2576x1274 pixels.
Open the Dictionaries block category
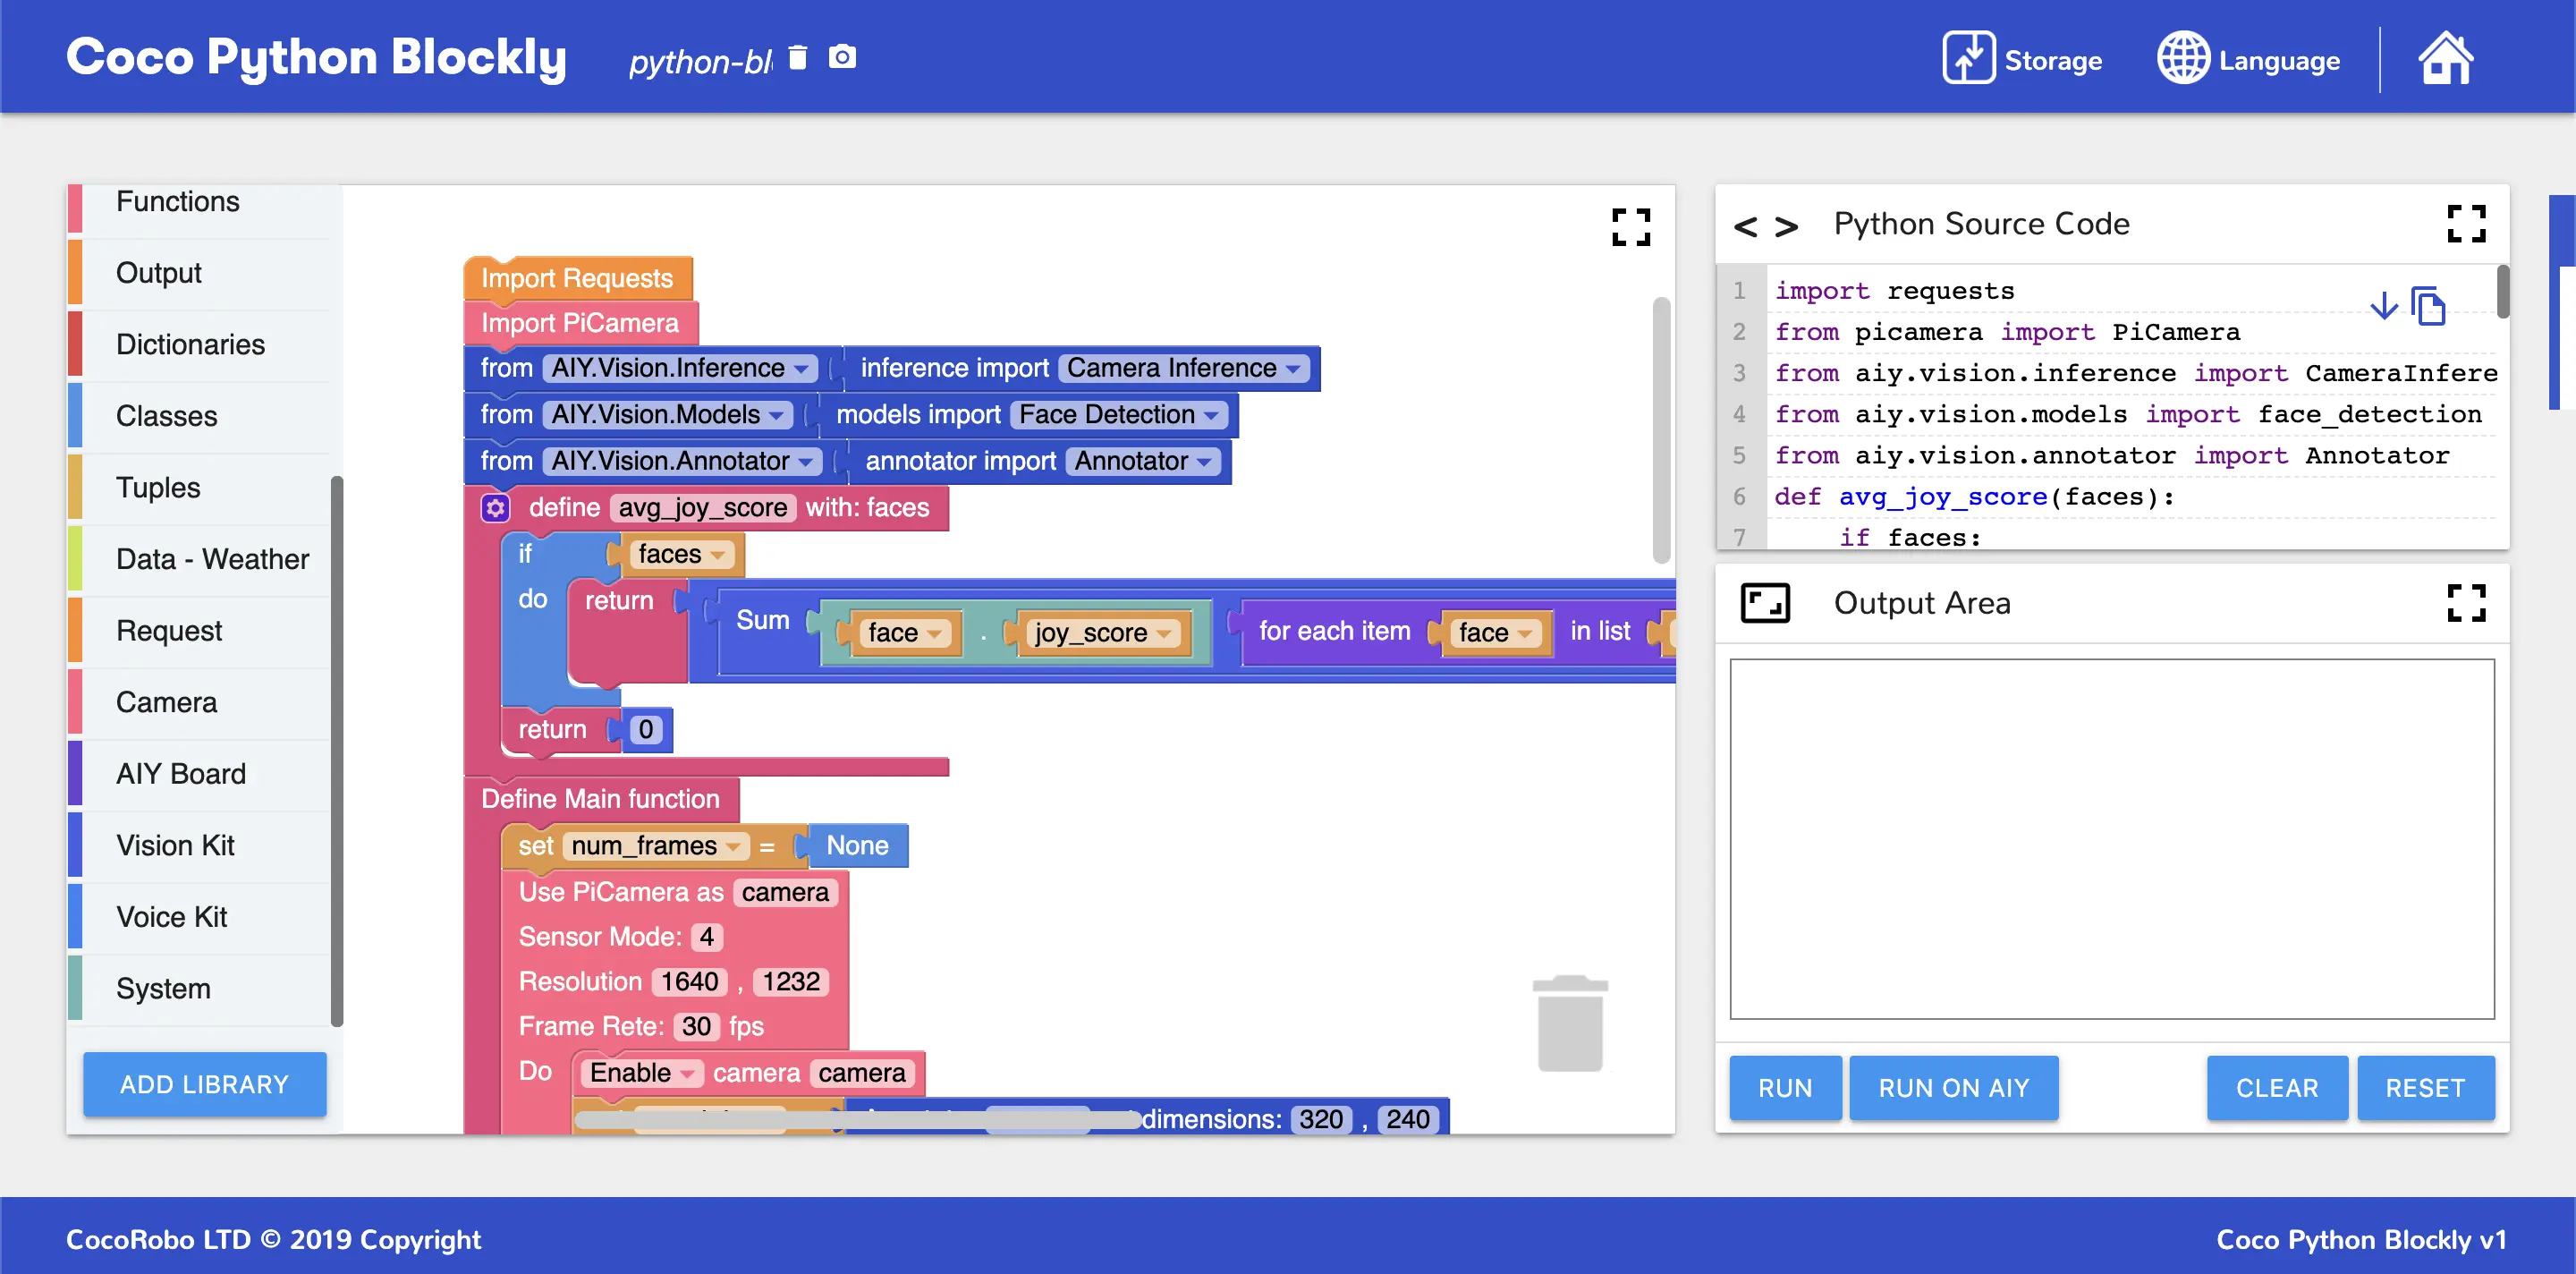pos(190,344)
